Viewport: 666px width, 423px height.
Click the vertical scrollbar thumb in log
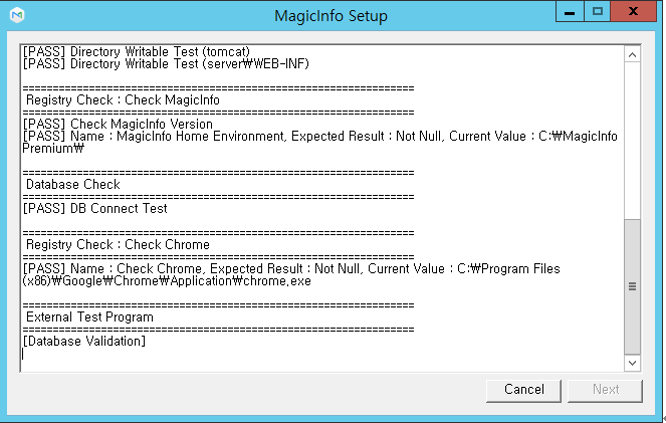point(631,285)
